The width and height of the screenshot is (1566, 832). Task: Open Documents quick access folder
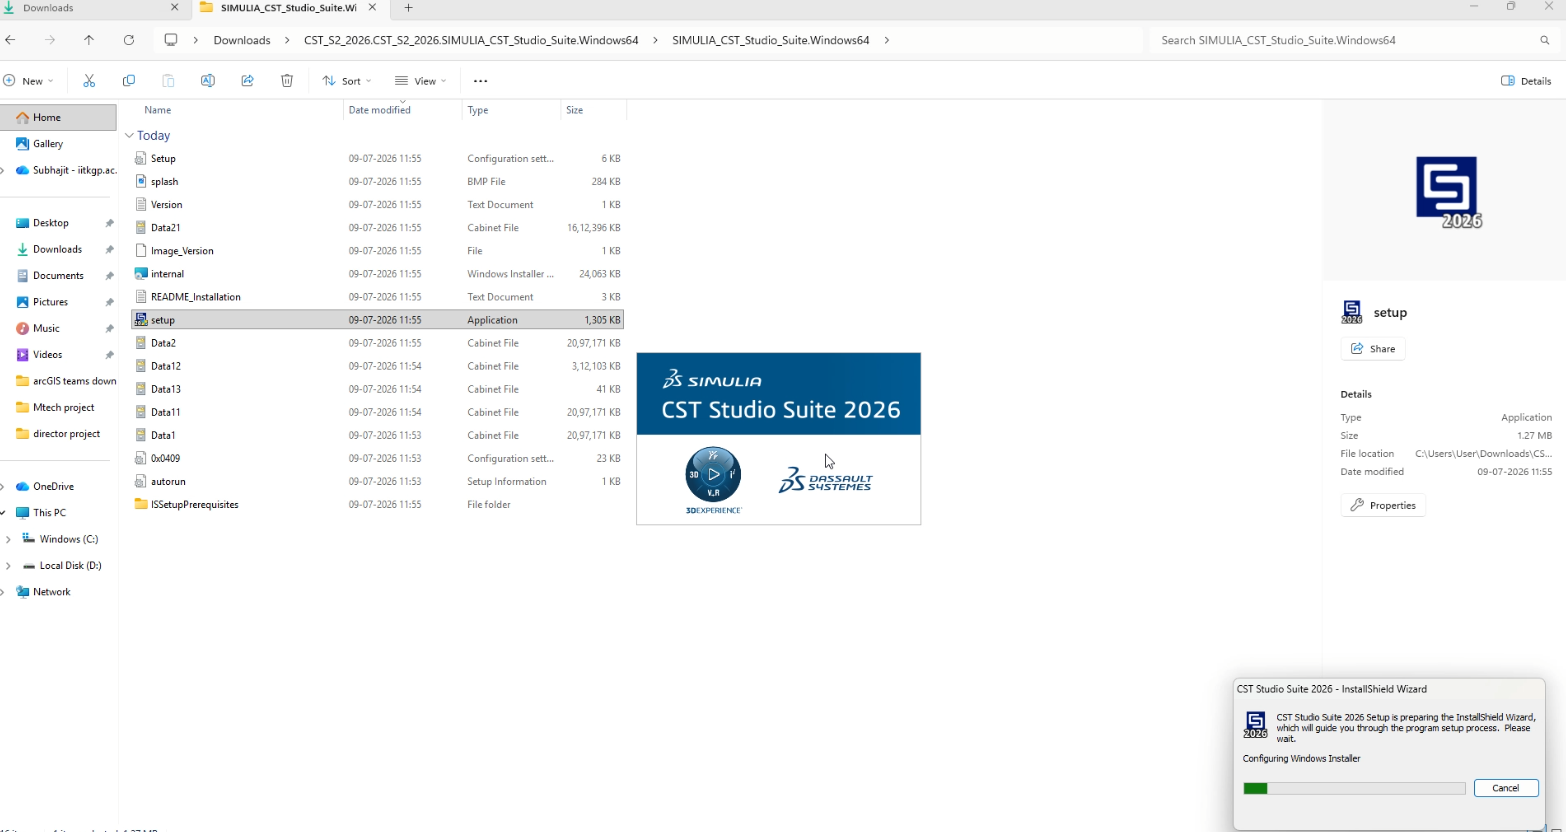pyautogui.click(x=58, y=276)
